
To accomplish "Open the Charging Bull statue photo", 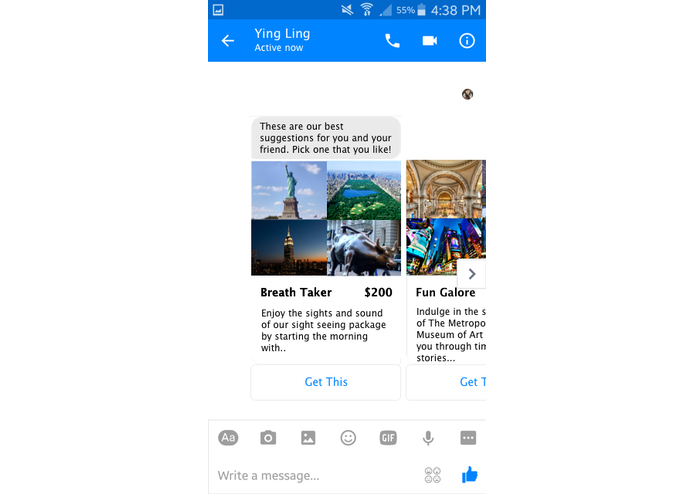I will coord(364,248).
